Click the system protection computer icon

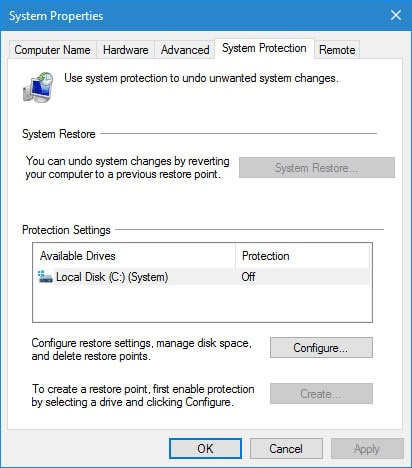(38, 87)
